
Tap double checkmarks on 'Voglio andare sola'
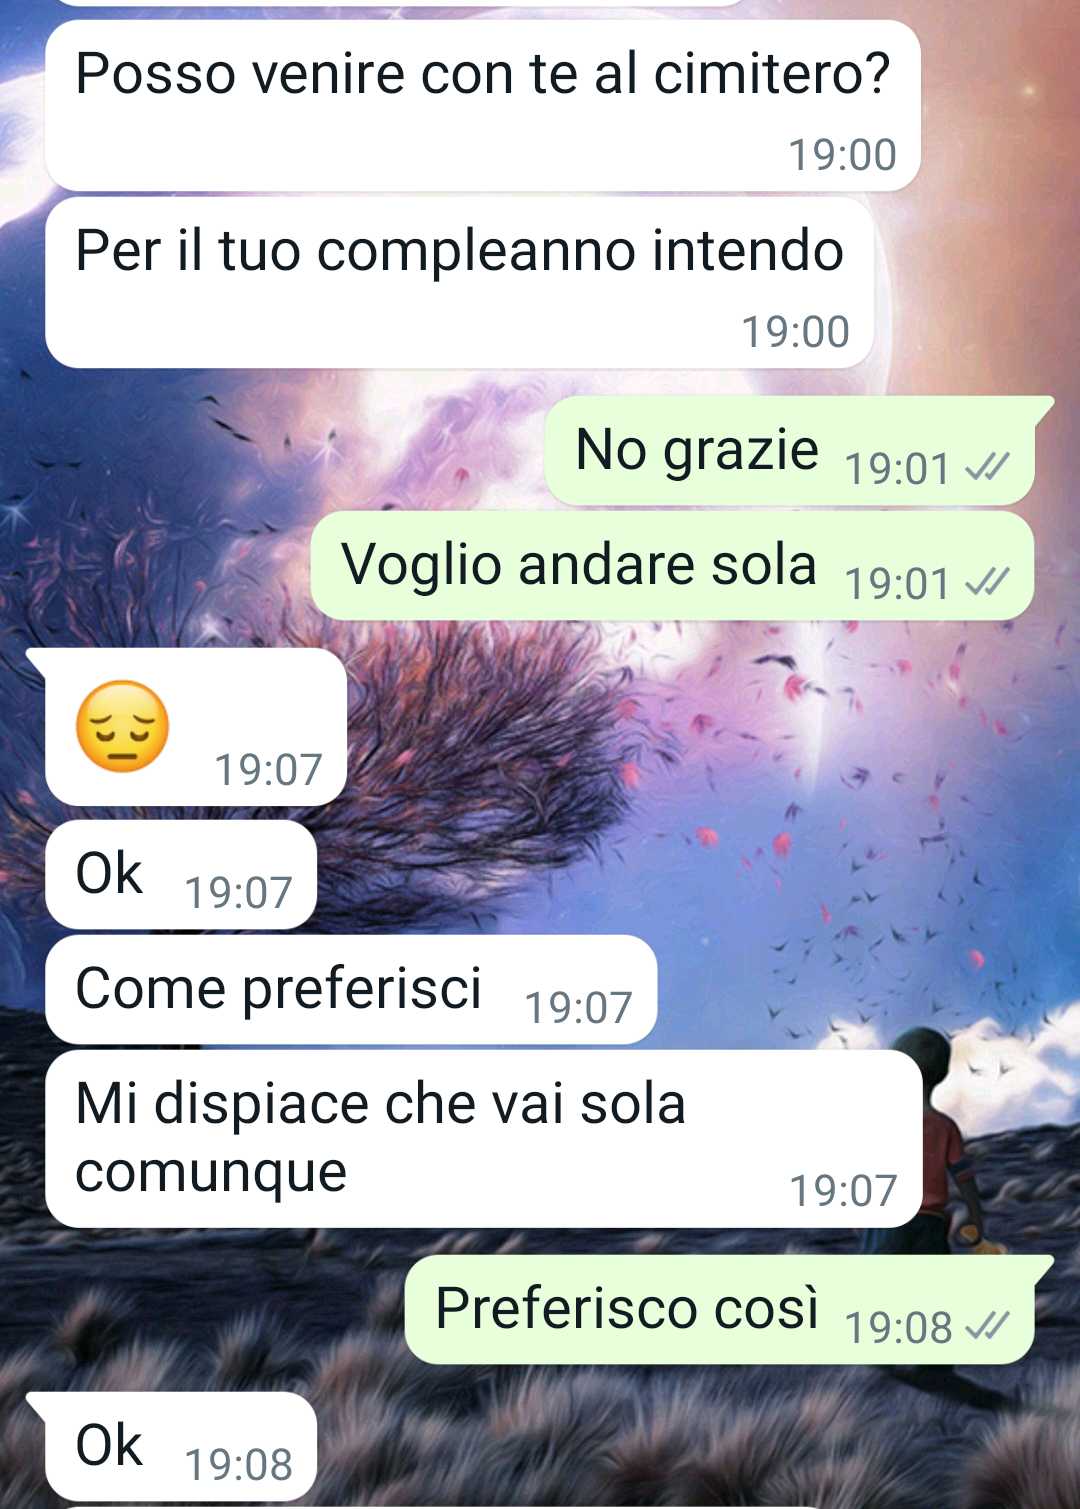987,581
